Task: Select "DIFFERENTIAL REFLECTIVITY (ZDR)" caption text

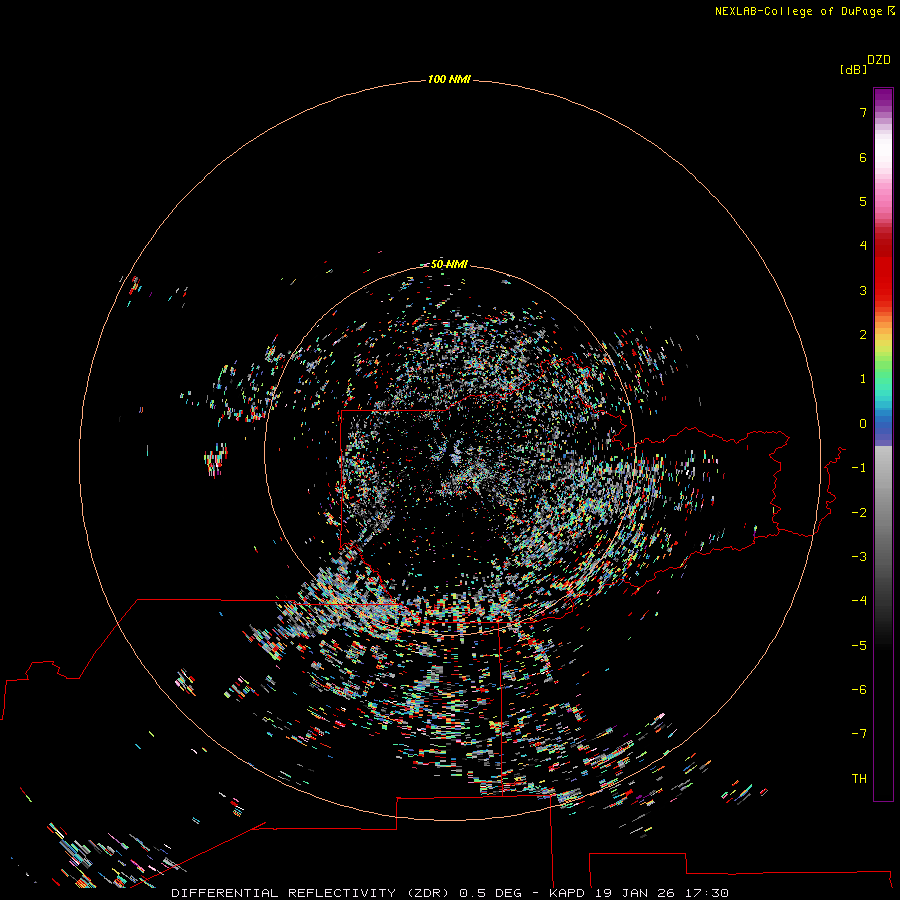Action: coord(312,893)
